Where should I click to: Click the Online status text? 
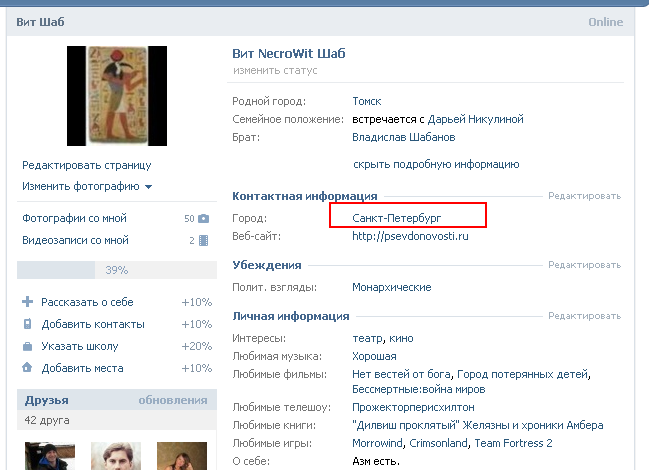tap(606, 22)
